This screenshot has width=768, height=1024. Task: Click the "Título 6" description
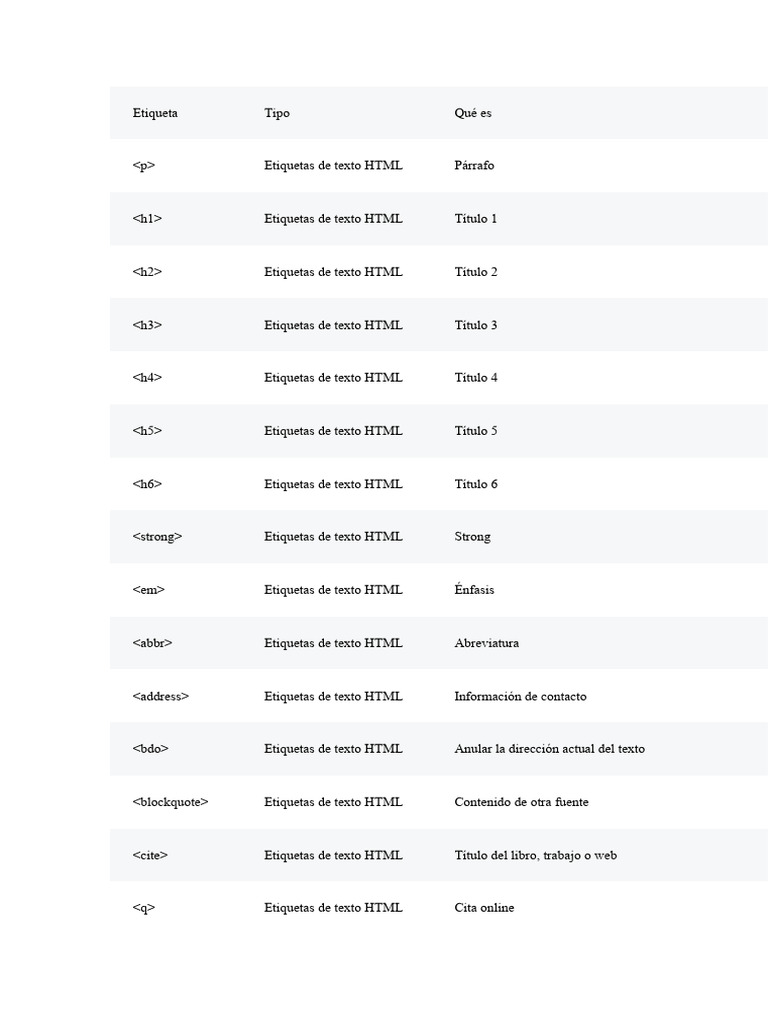tap(475, 484)
